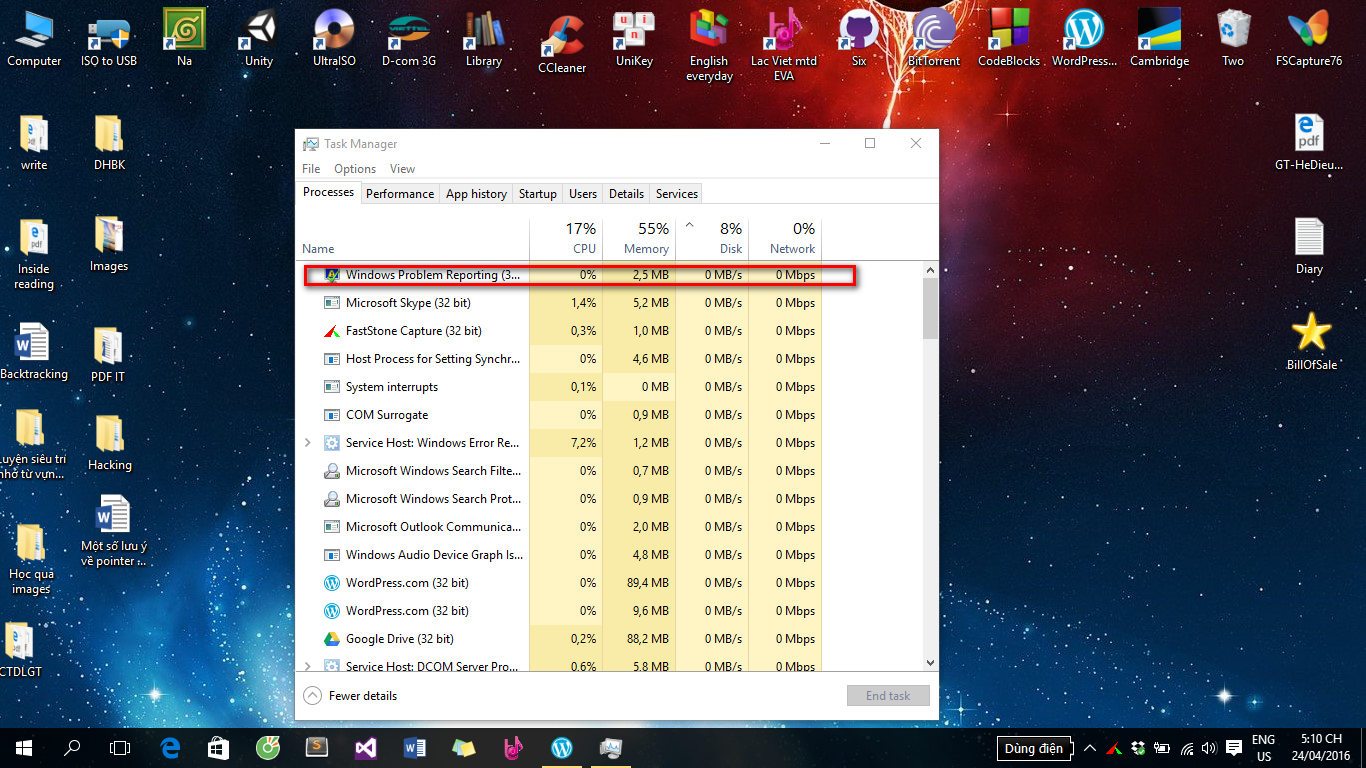Click the process list scrollbar down arrow
The height and width of the screenshot is (768, 1366).
(x=931, y=662)
